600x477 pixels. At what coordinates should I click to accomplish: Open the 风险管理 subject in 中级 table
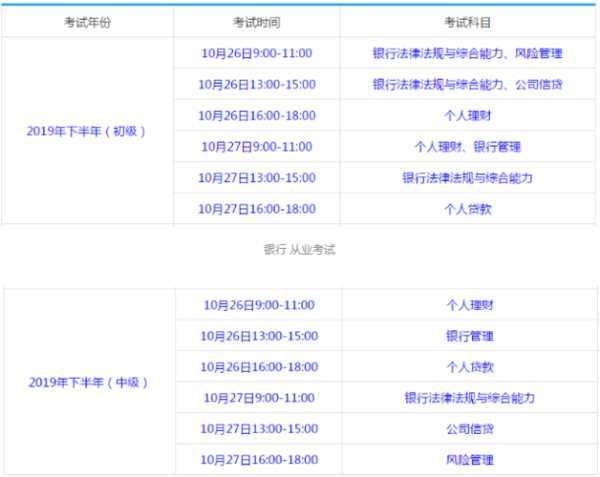point(468,460)
